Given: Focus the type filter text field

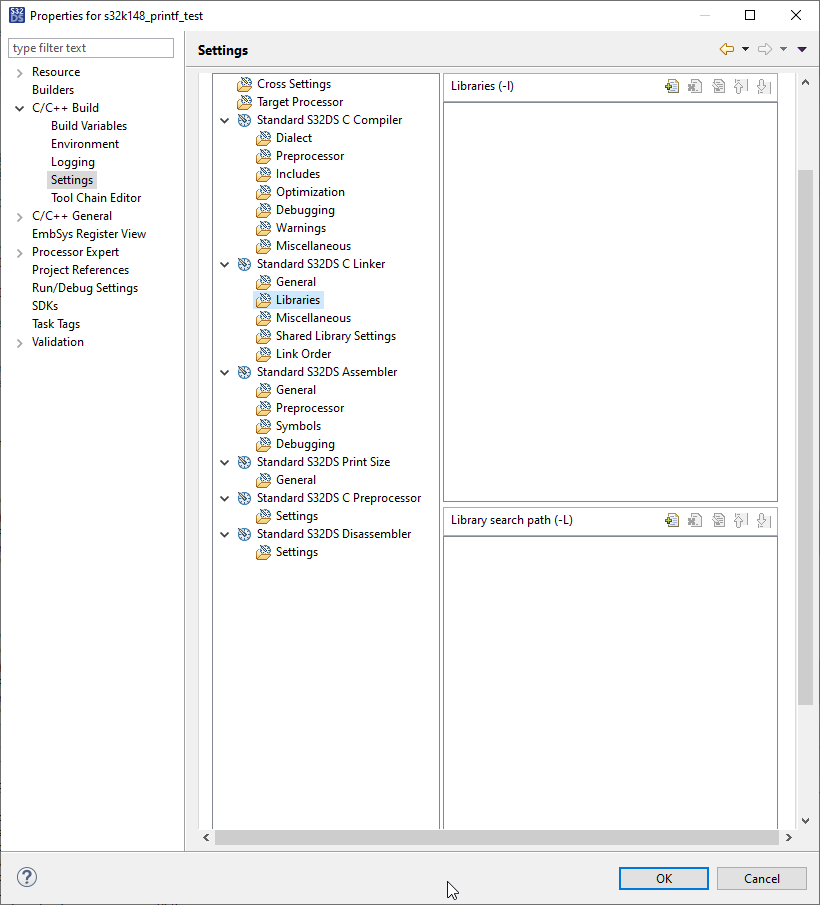Looking at the screenshot, I should pyautogui.click(x=91, y=48).
